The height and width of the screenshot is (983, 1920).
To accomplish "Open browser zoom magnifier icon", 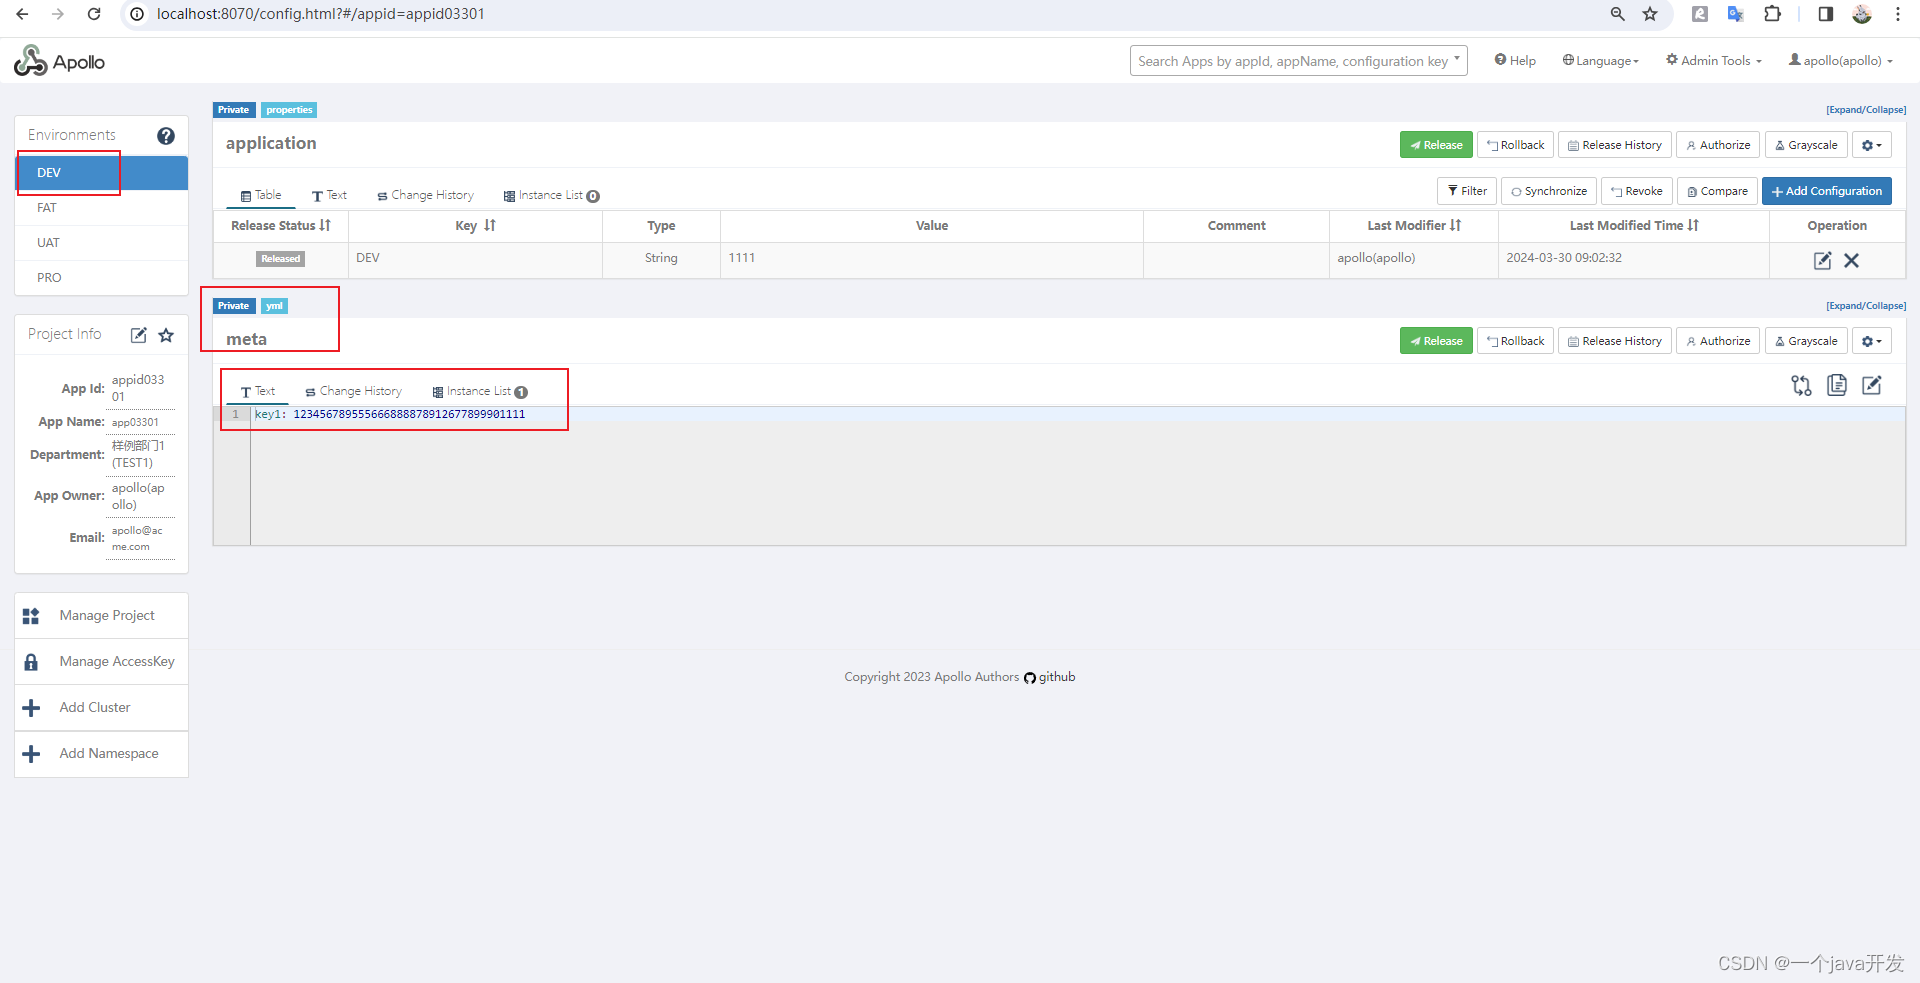I will [1617, 14].
